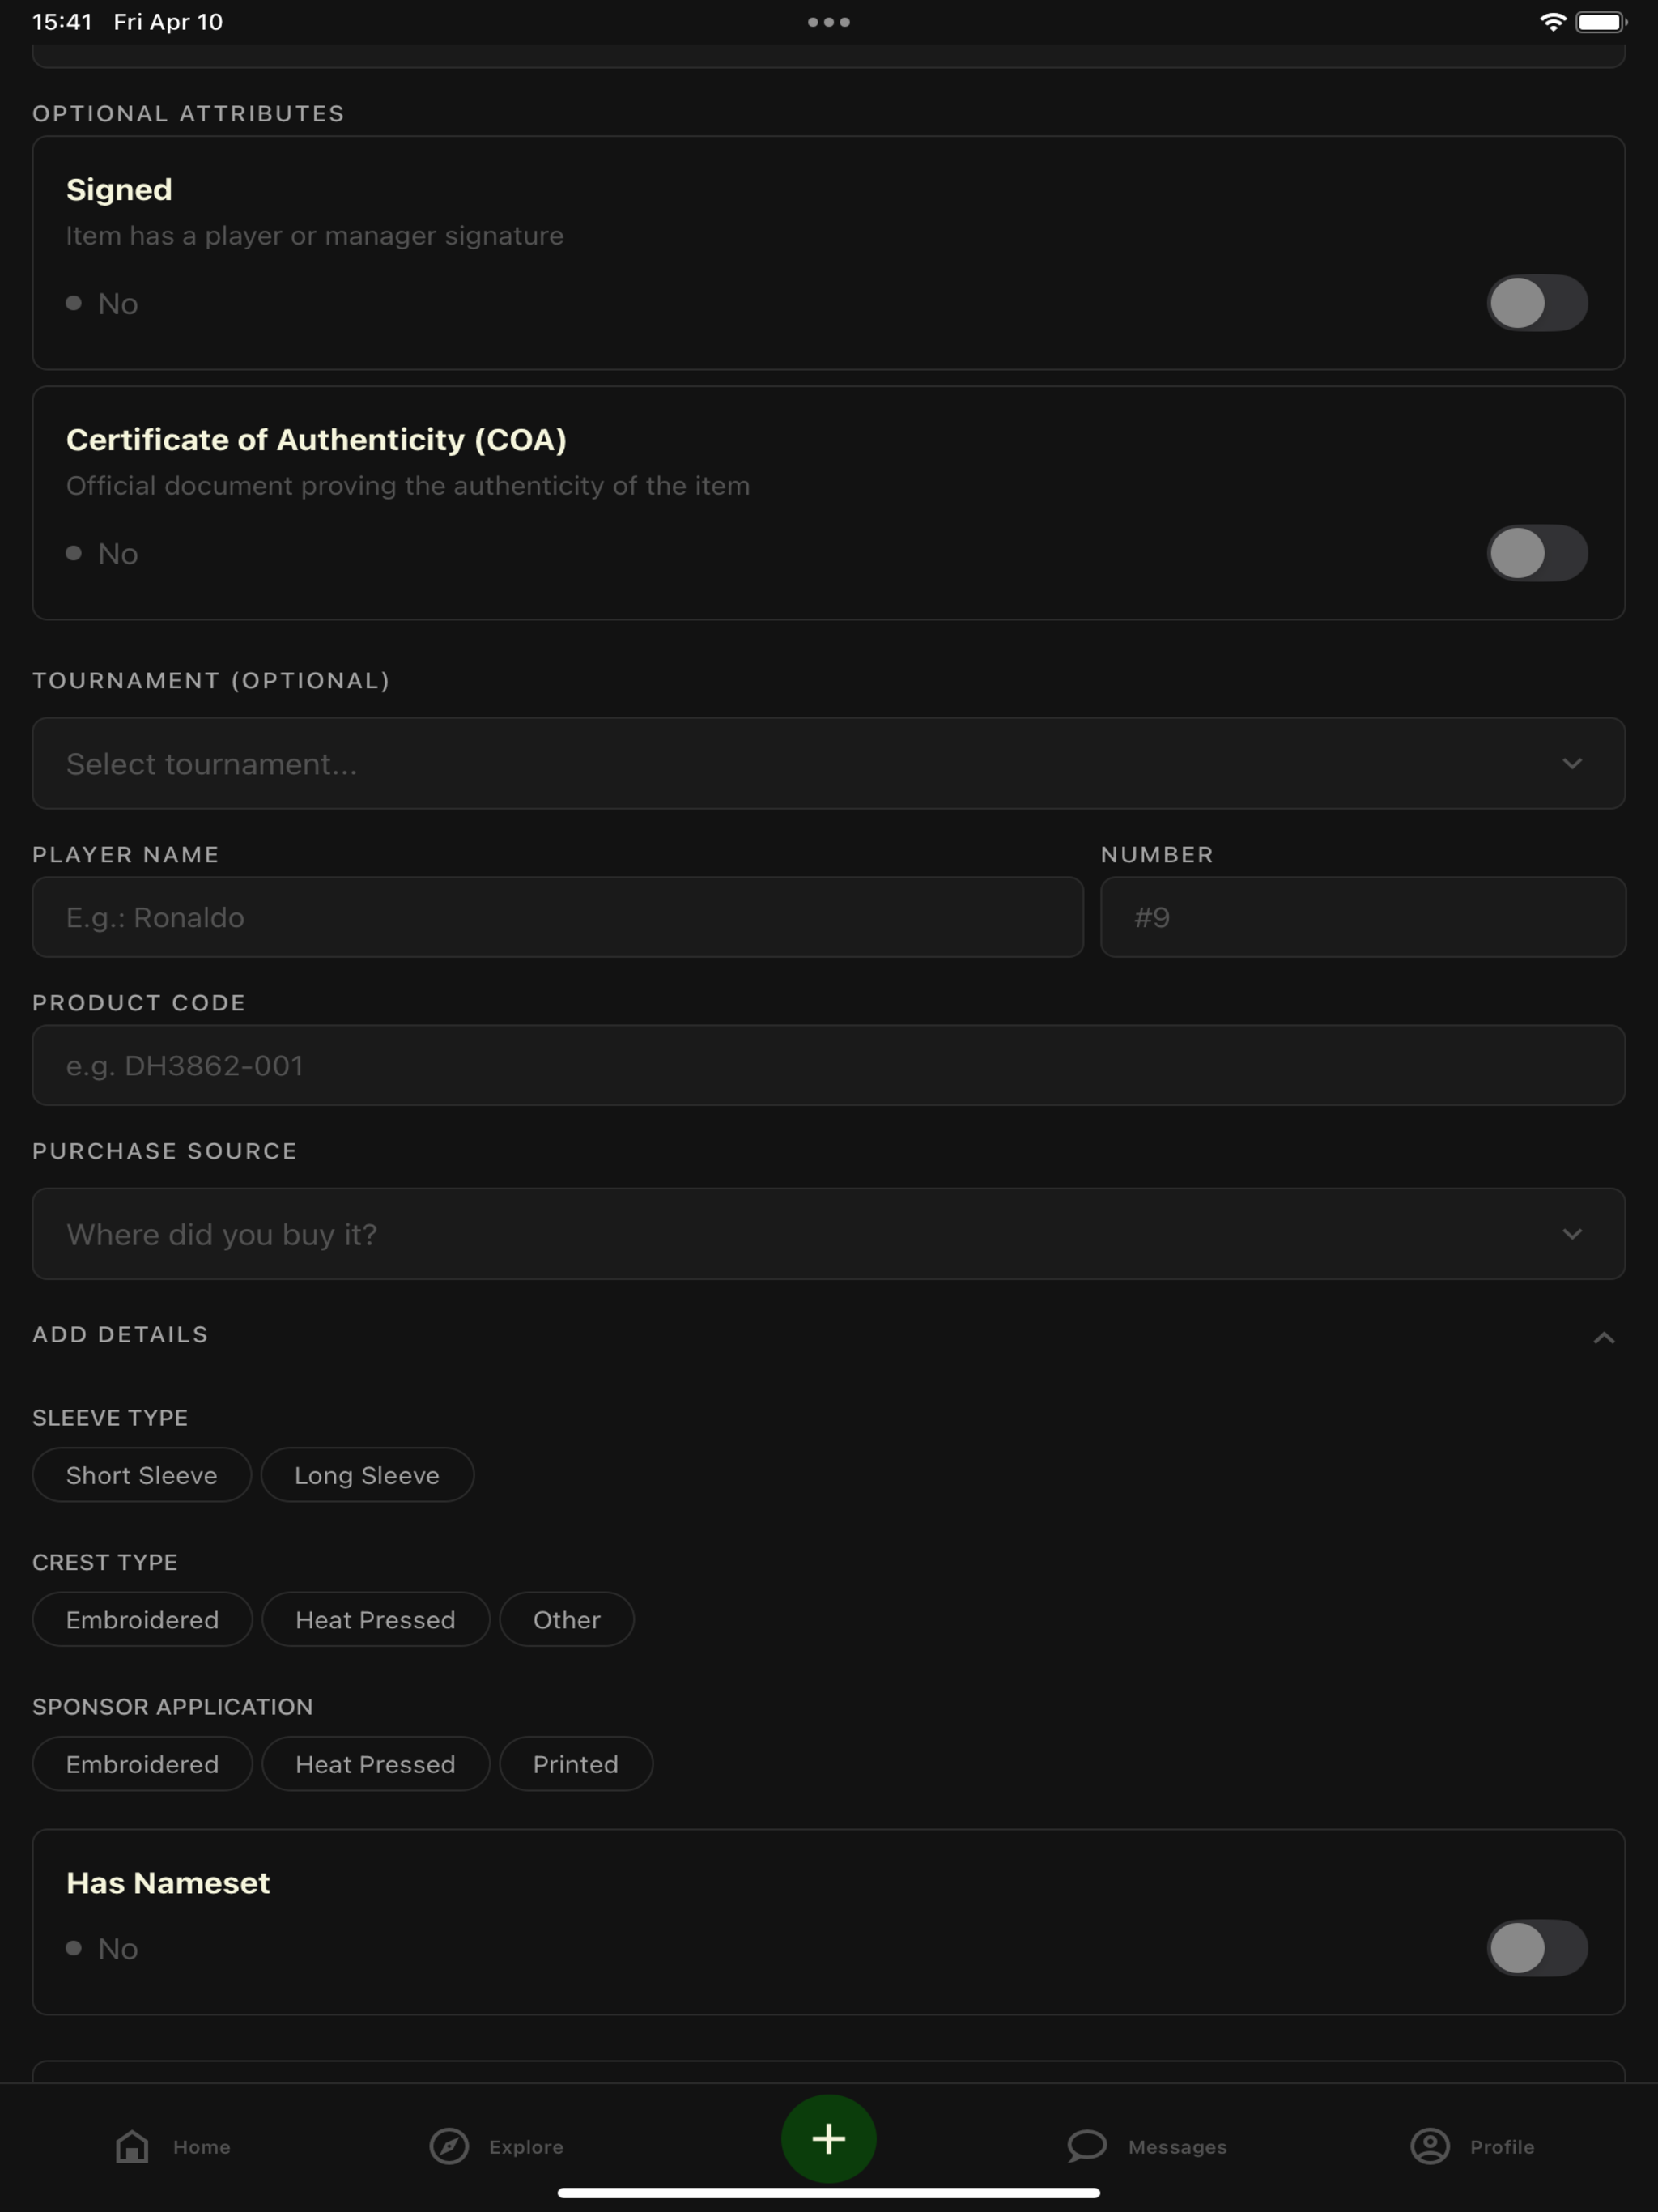1658x2212 pixels.
Task: Tap the 'Has Nameset' heading
Action: (x=168, y=1883)
